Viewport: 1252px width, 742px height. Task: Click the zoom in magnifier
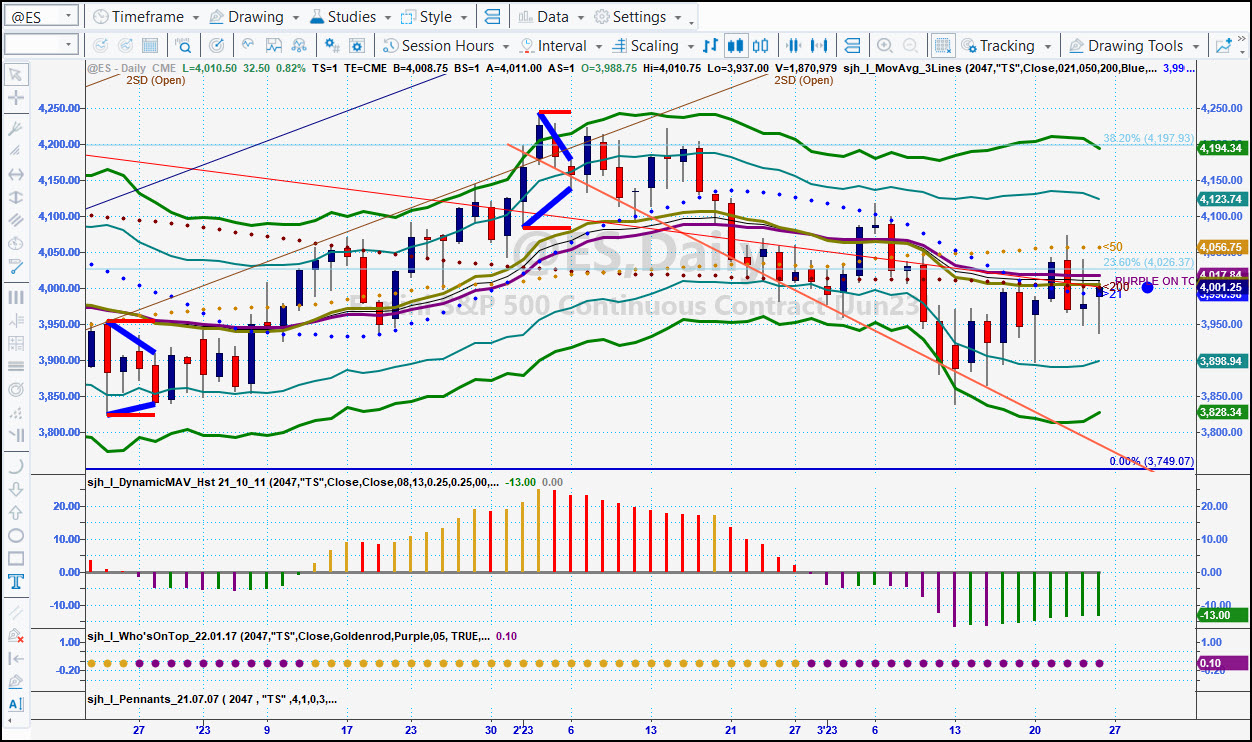click(885, 46)
